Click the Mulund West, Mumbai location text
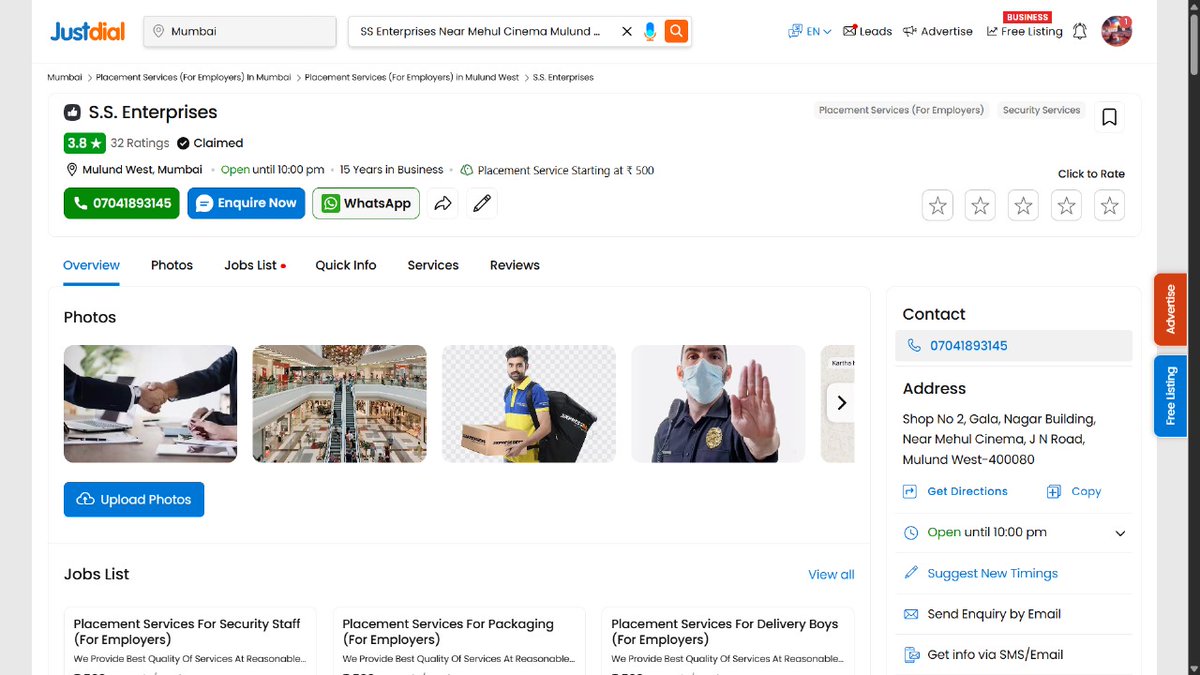The height and width of the screenshot is (675, 1200). [x=142, y=170]
